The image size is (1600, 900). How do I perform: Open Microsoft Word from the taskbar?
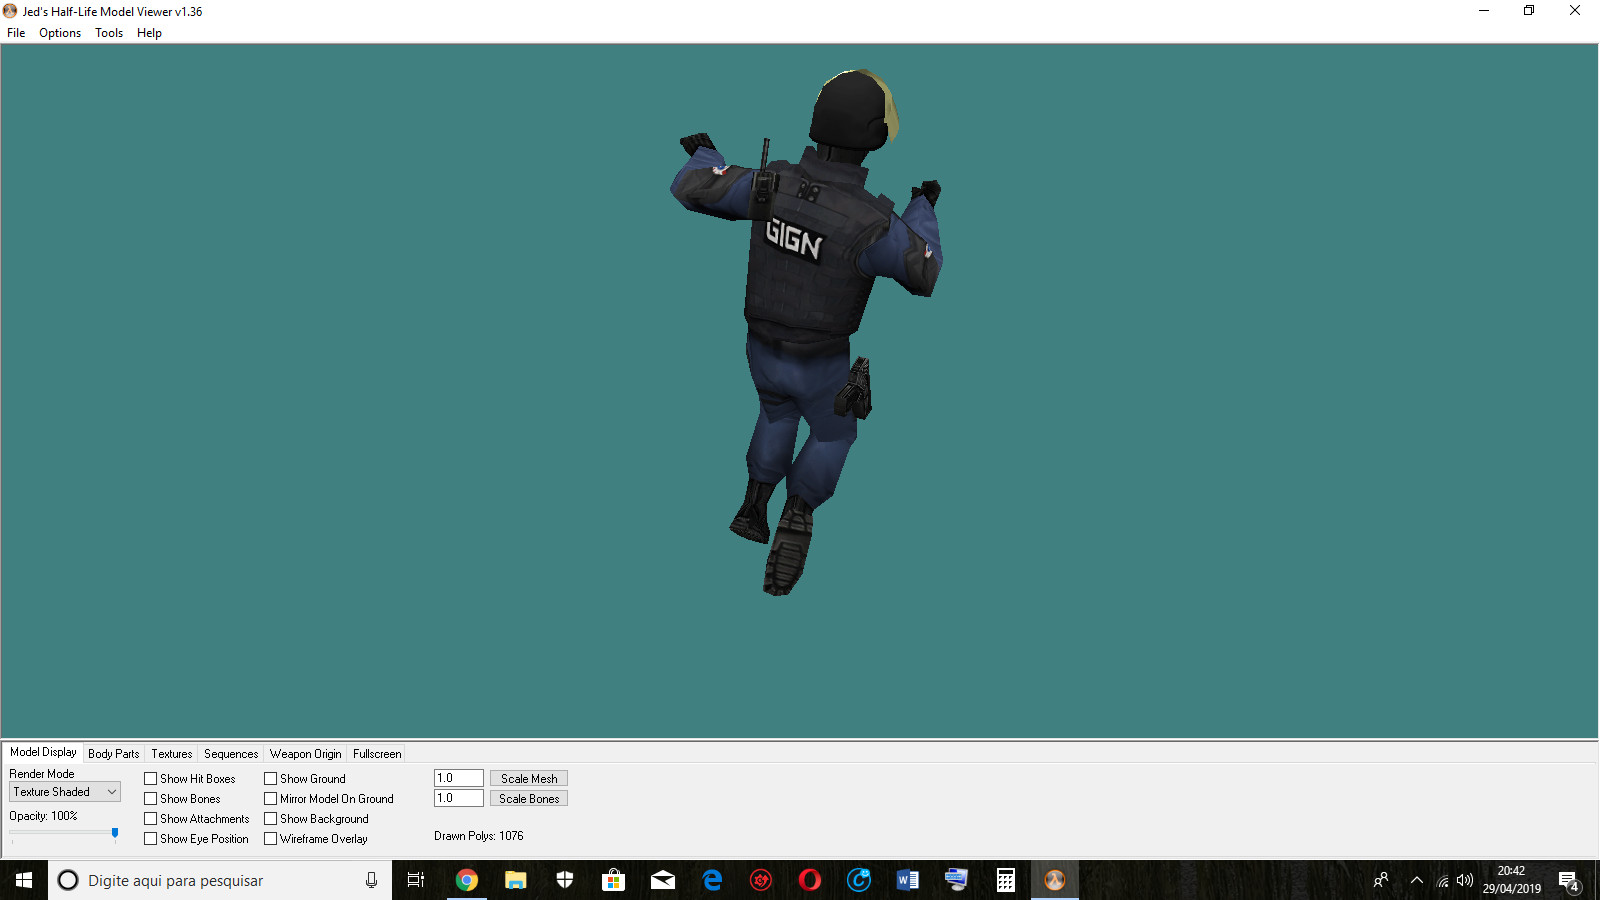[908, 880]
